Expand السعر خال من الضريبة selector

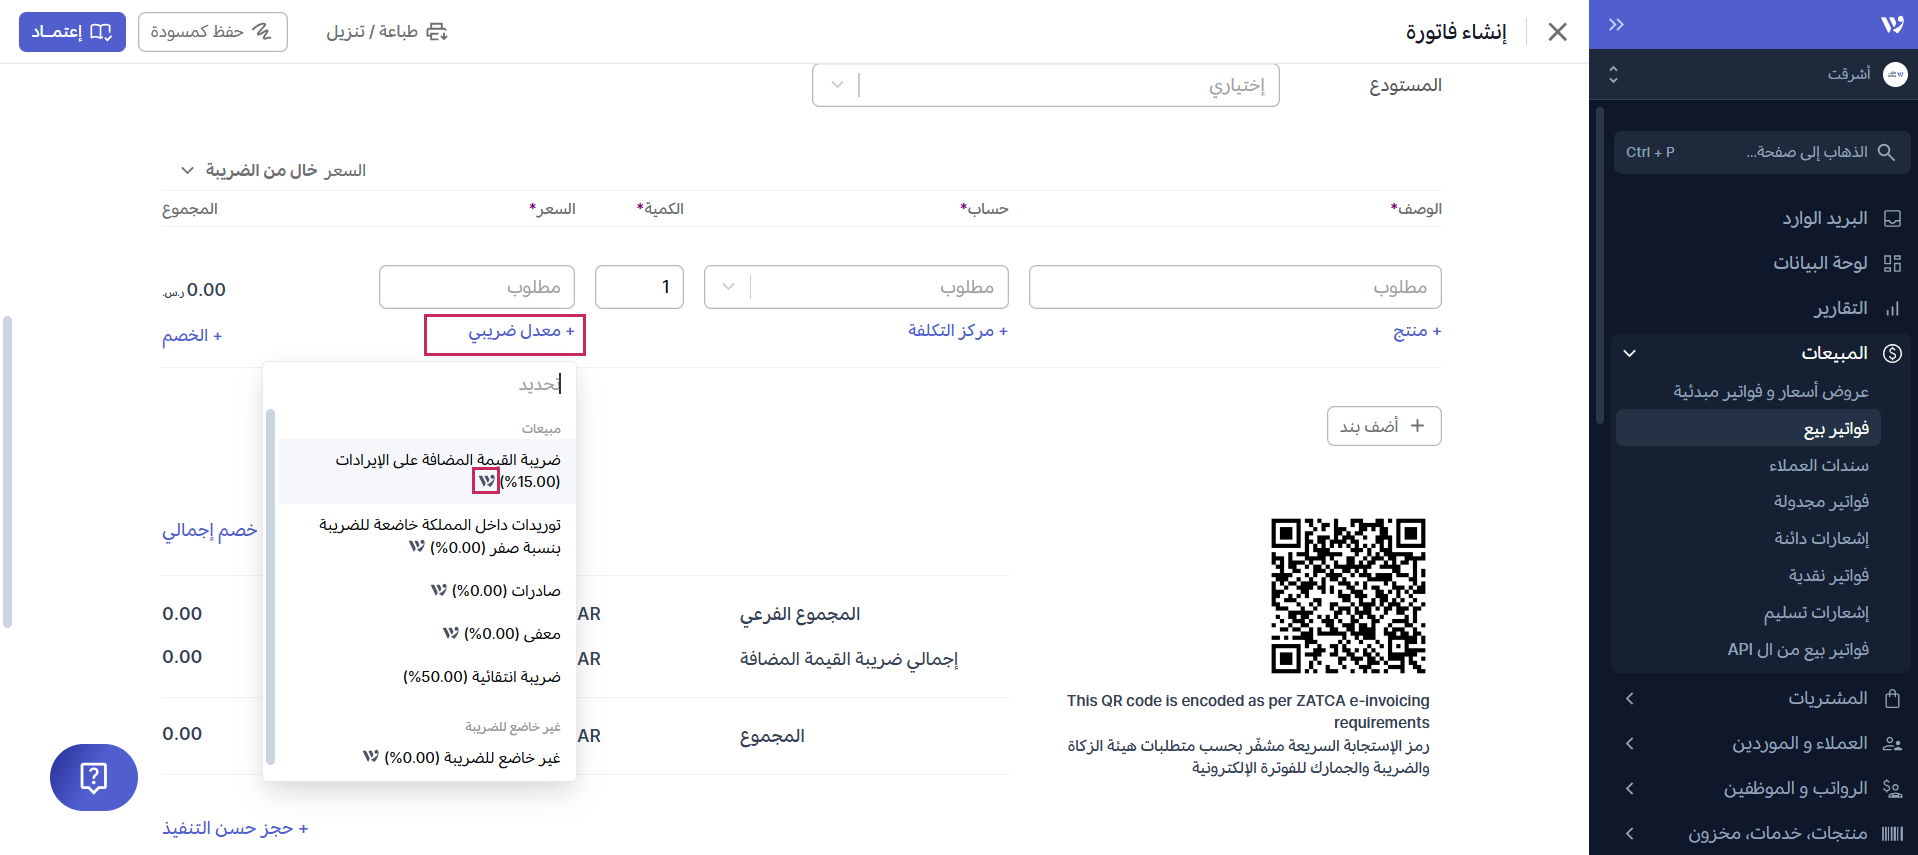[187, 171]
